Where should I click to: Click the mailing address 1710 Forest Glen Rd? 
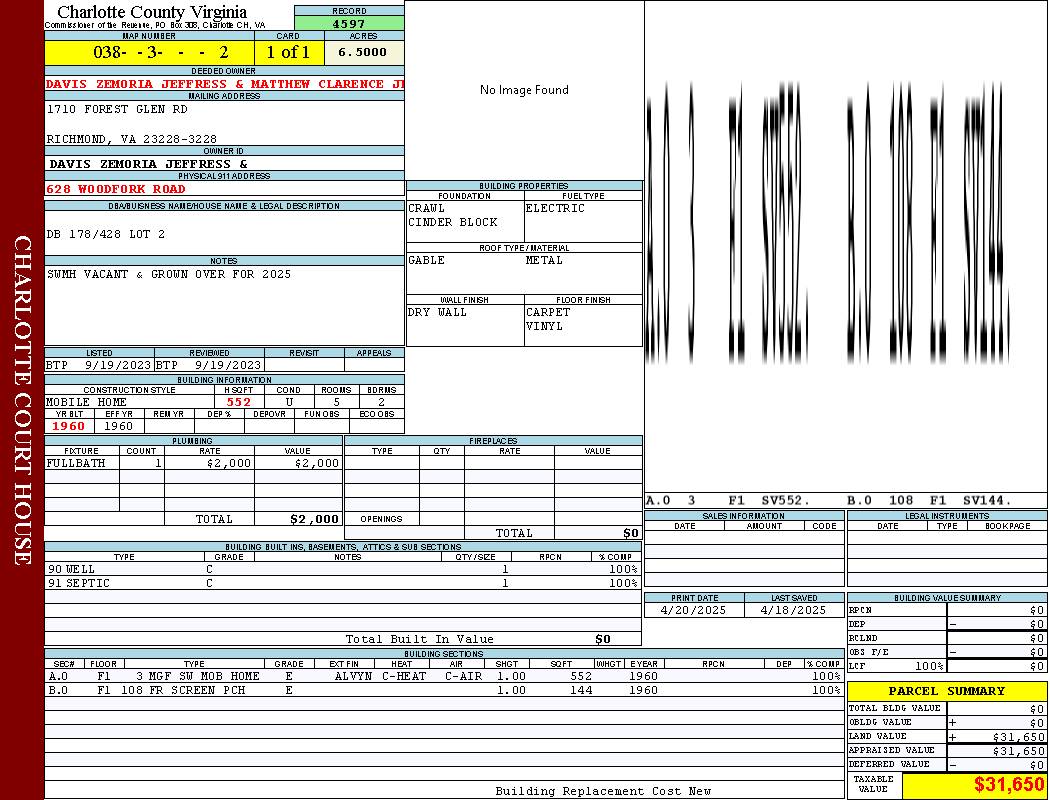(117, 109)
